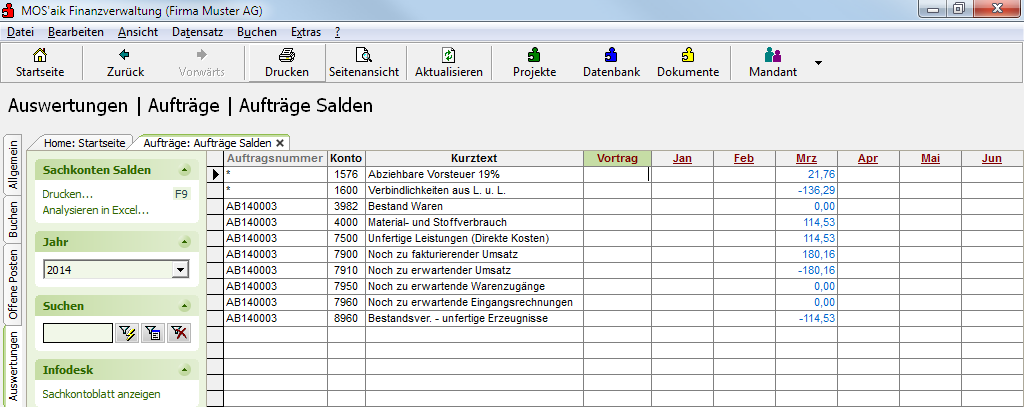Open the Datei menu

[20, 32]
